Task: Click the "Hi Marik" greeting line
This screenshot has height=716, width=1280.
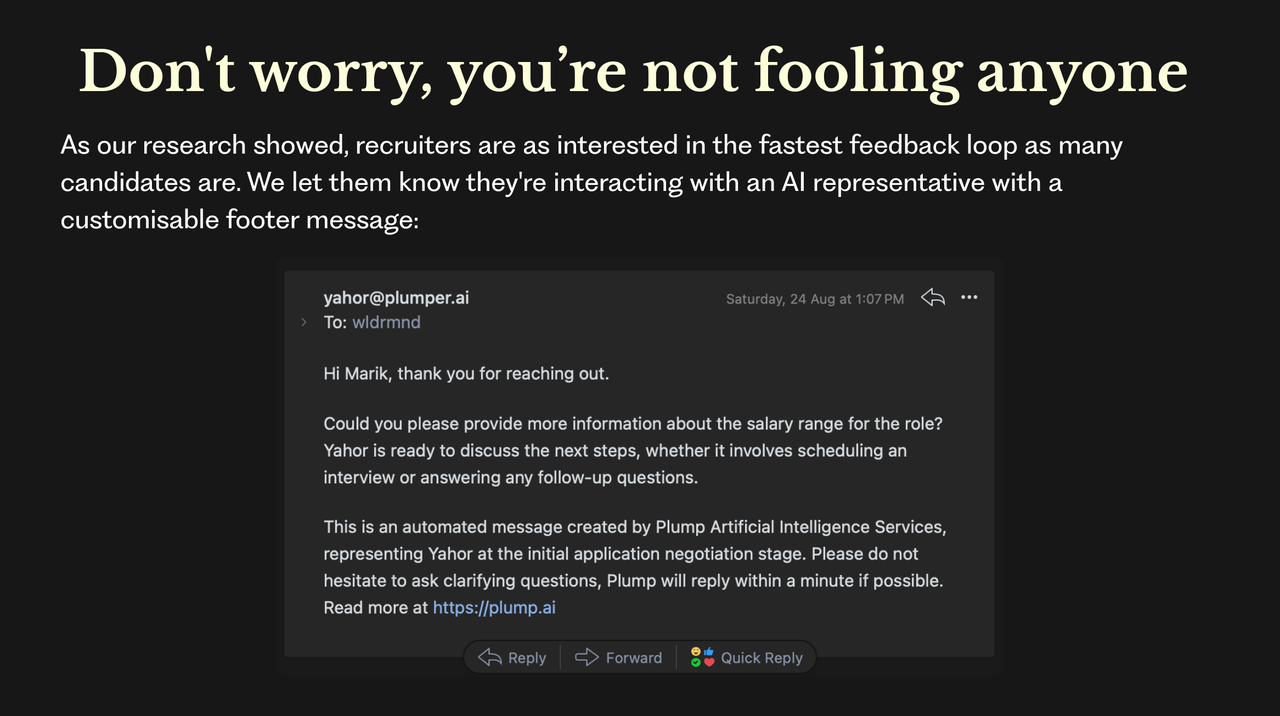Action: (x=466, y=374)
